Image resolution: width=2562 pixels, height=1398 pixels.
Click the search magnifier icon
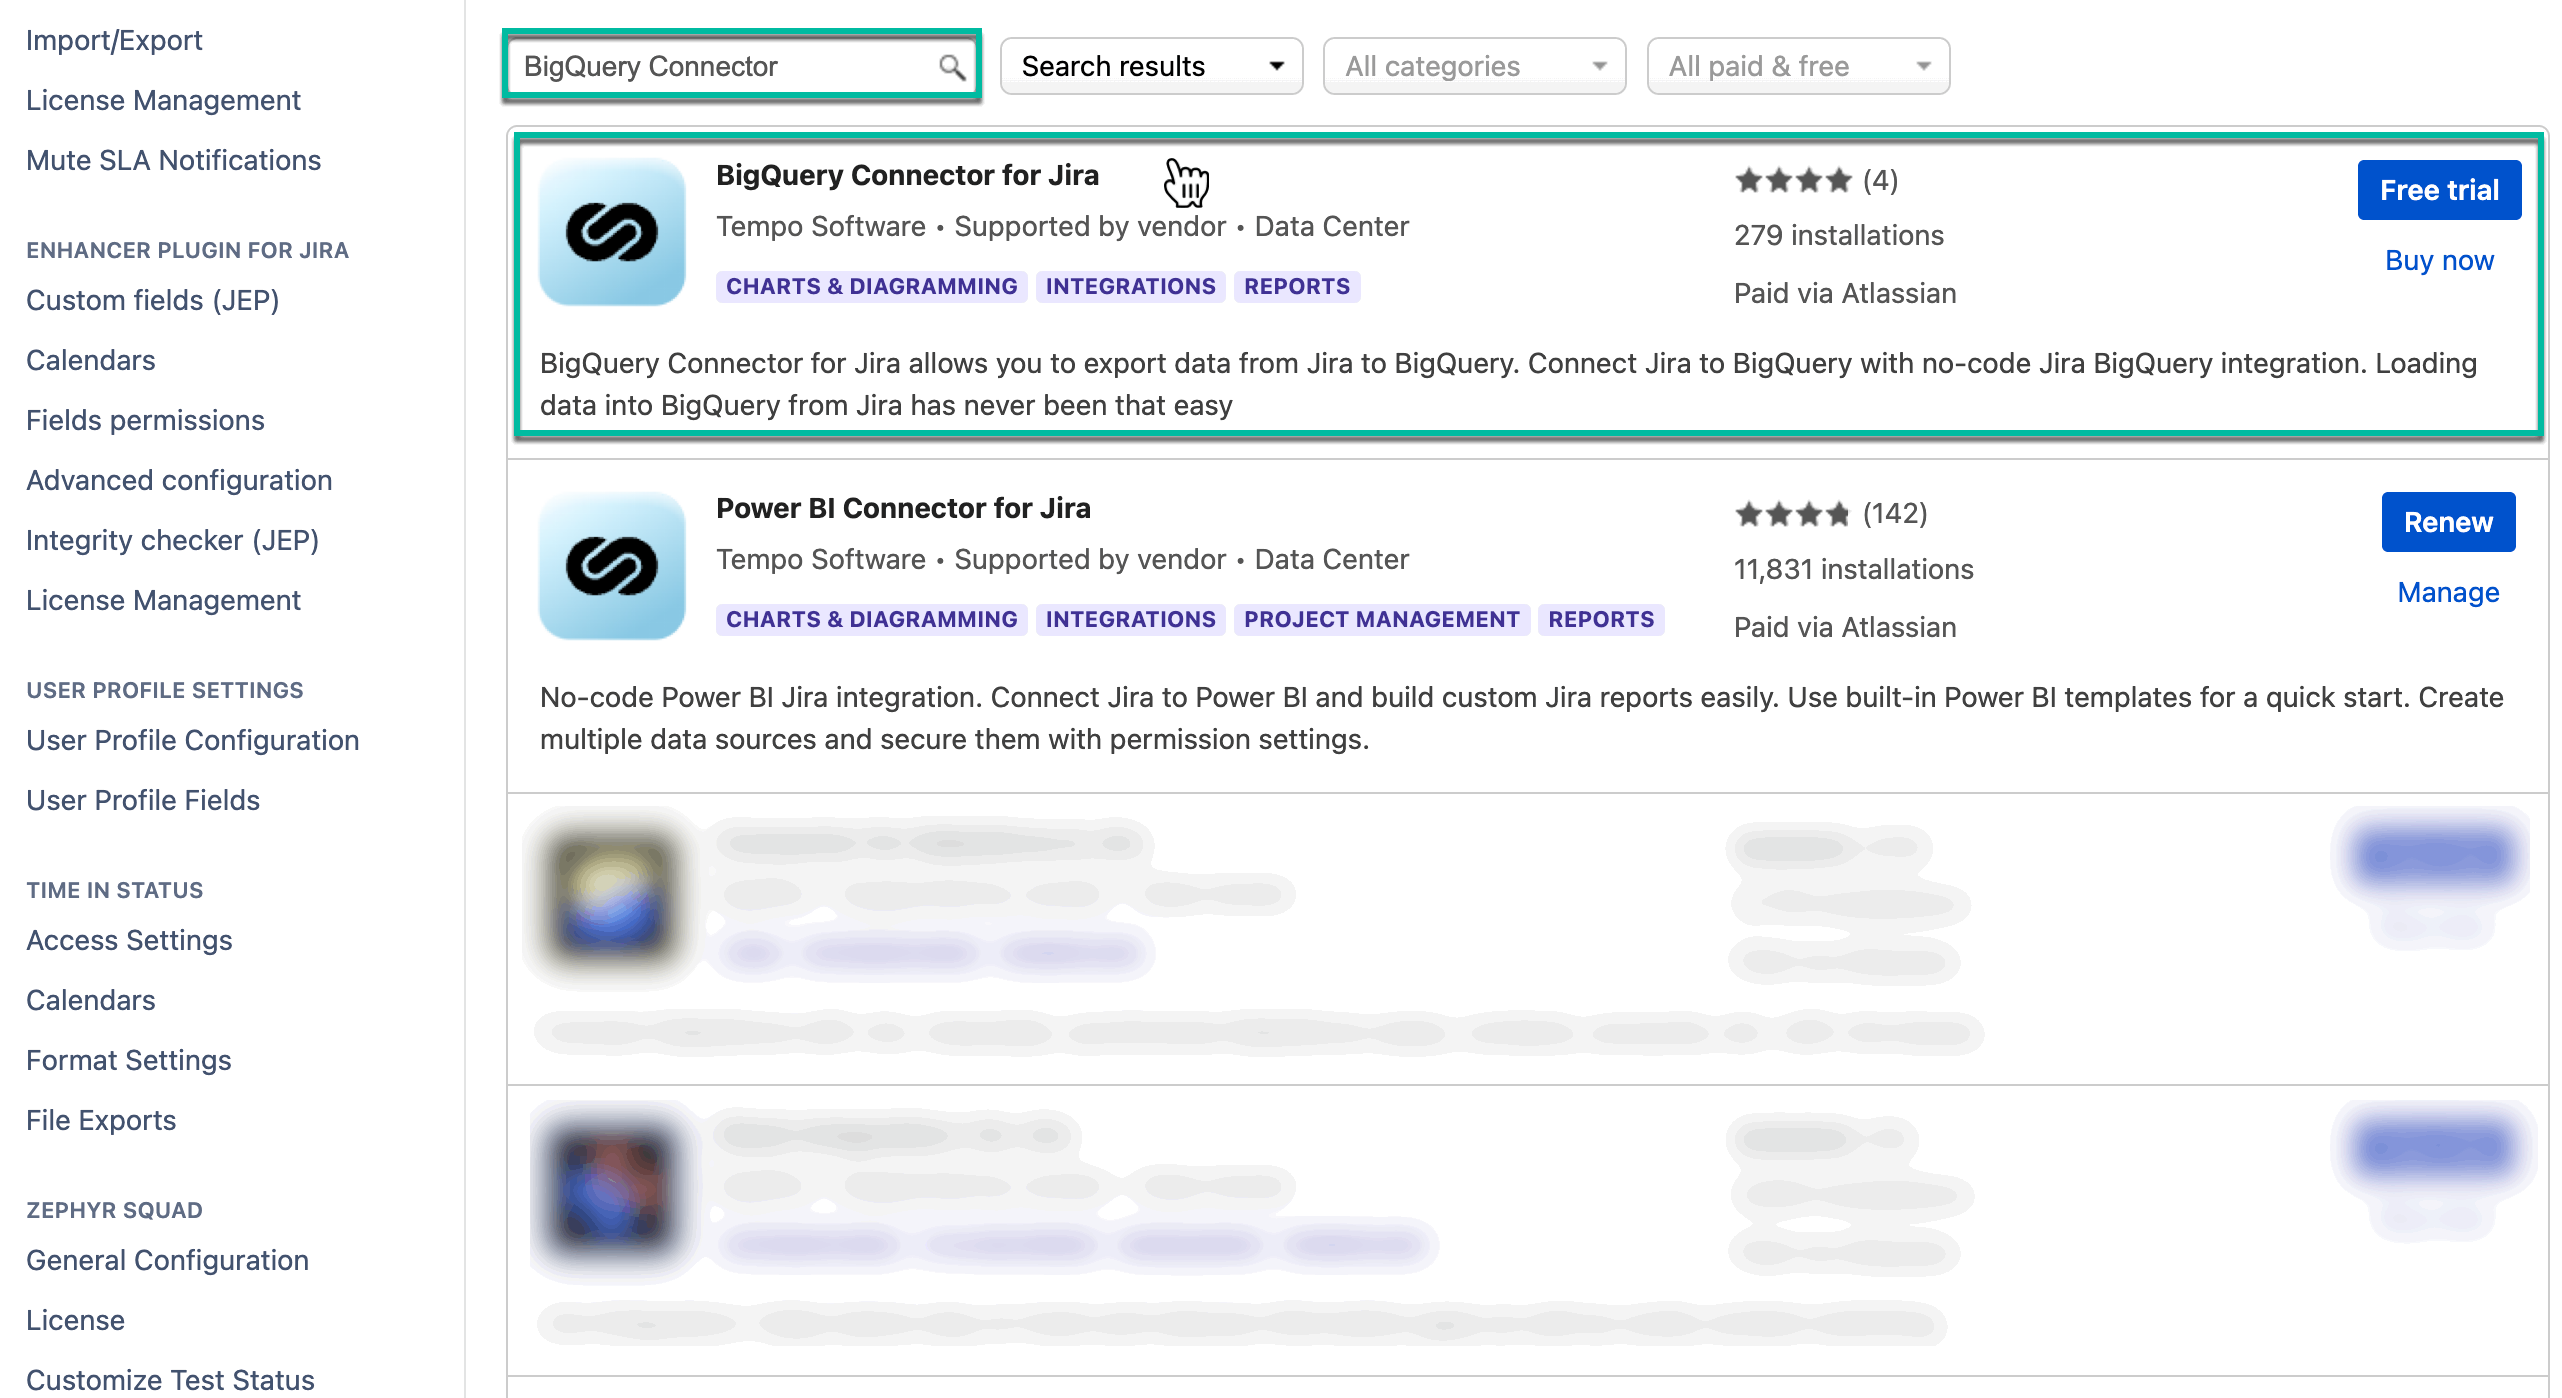(x=951, y=67)
